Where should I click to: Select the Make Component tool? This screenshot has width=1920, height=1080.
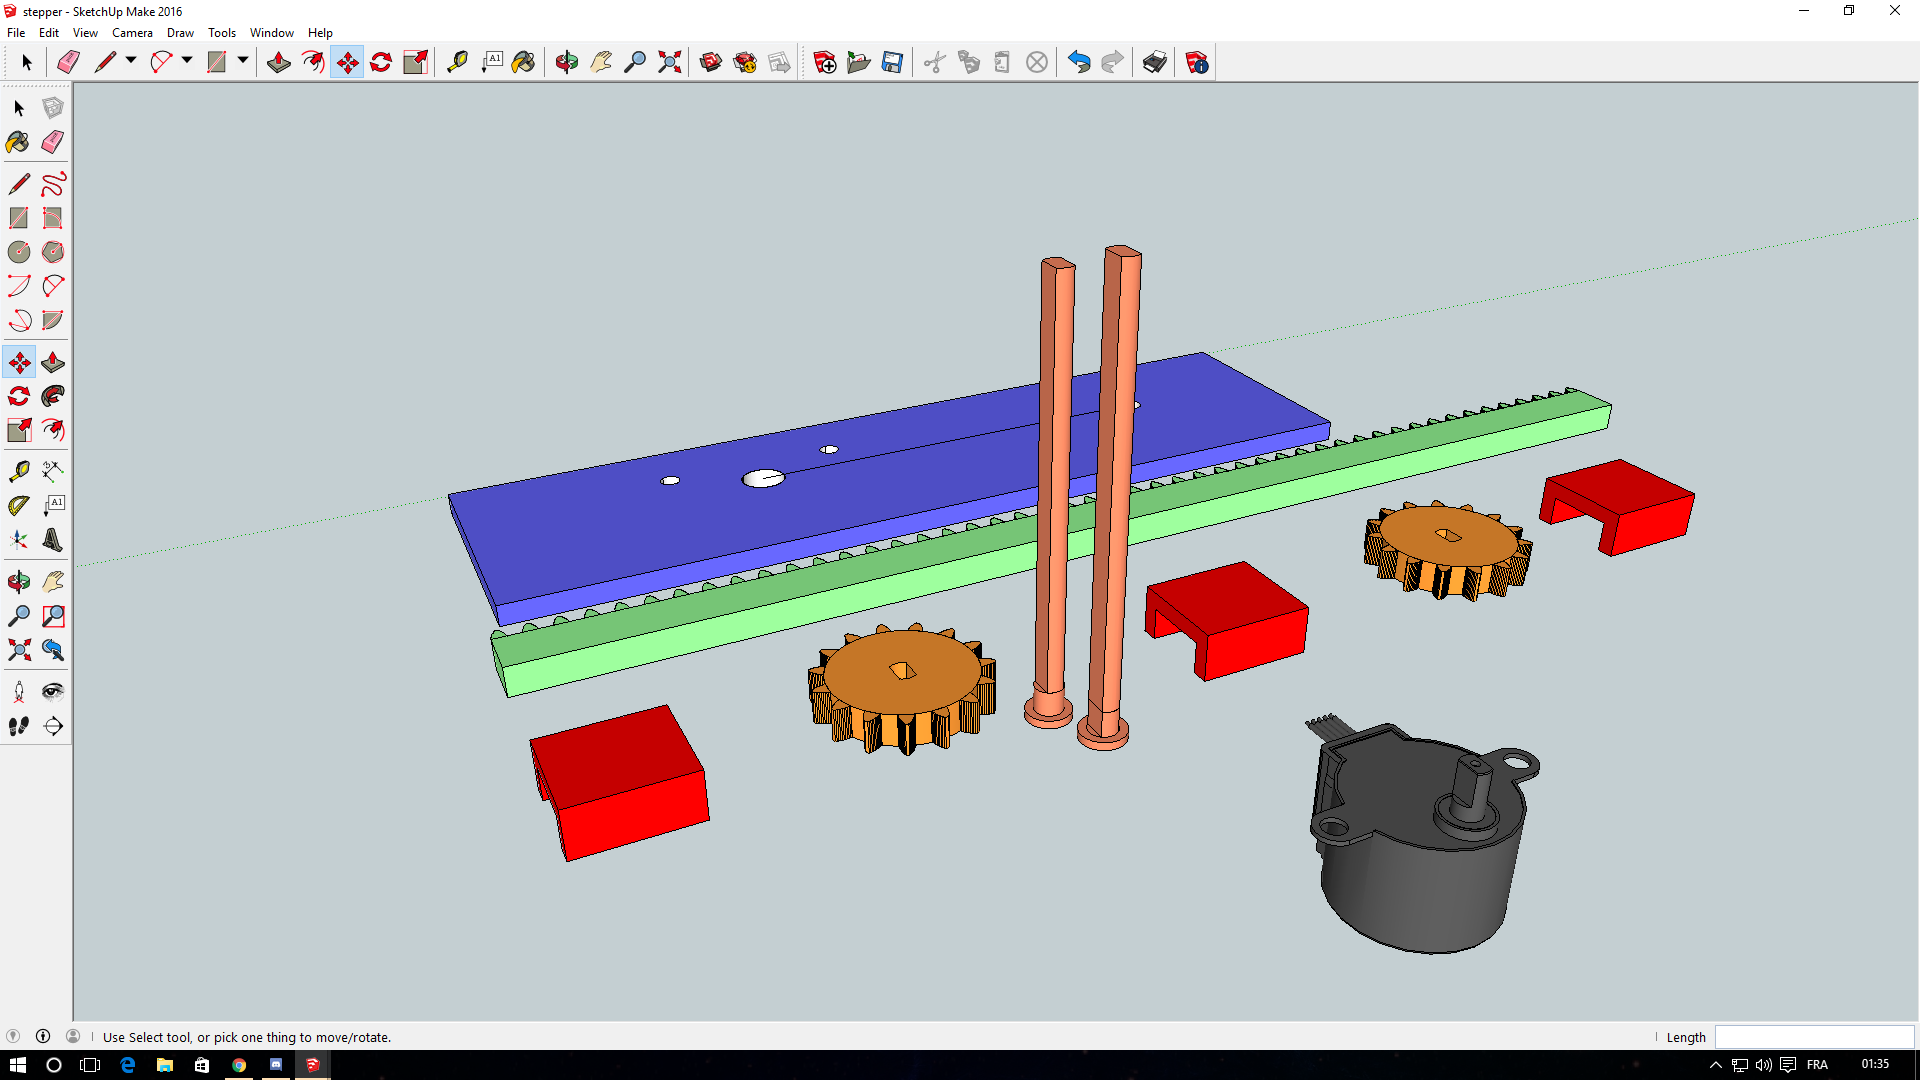[x=53, y=107]
